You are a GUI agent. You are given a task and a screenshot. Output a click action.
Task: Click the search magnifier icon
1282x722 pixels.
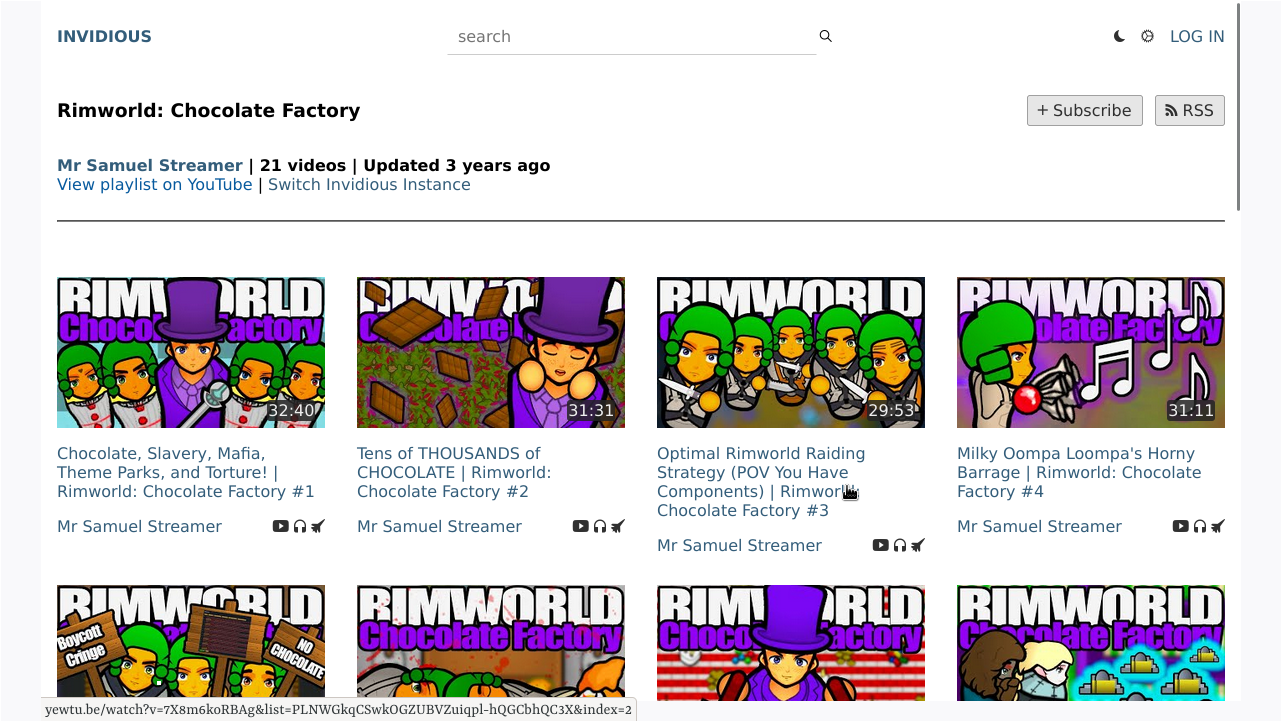pyautogui.click(x=826, y=36)
